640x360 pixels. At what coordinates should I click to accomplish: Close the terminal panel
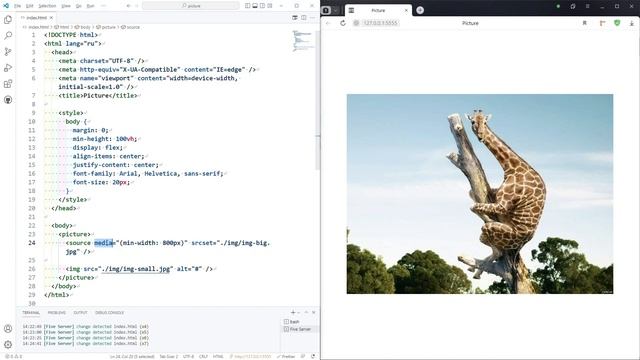pos(313,312)
